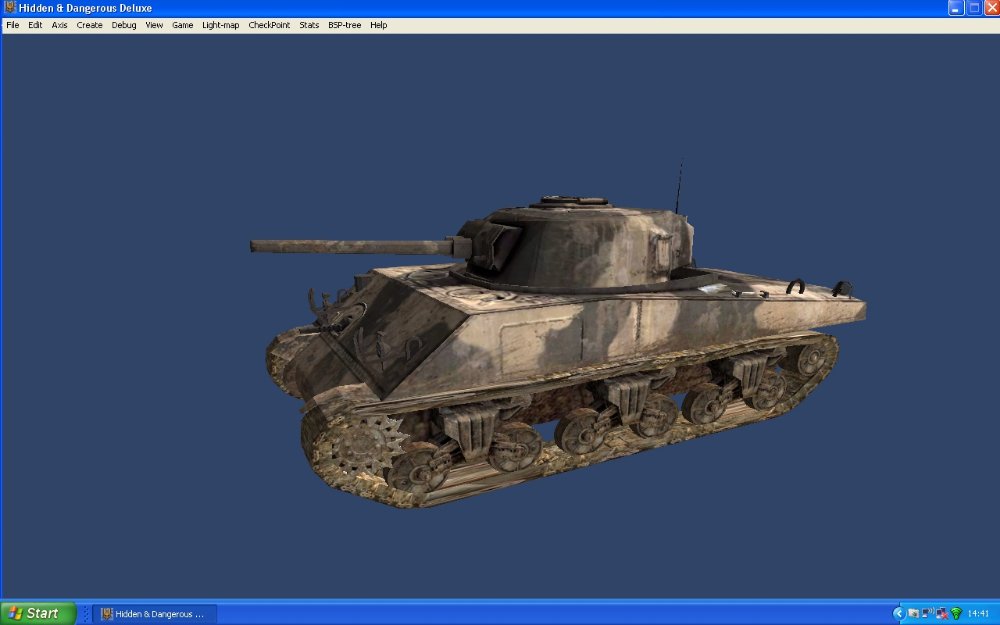Screen dimensions: 1000x625
Task: Open the View menu
Action: tap(154, 25)
